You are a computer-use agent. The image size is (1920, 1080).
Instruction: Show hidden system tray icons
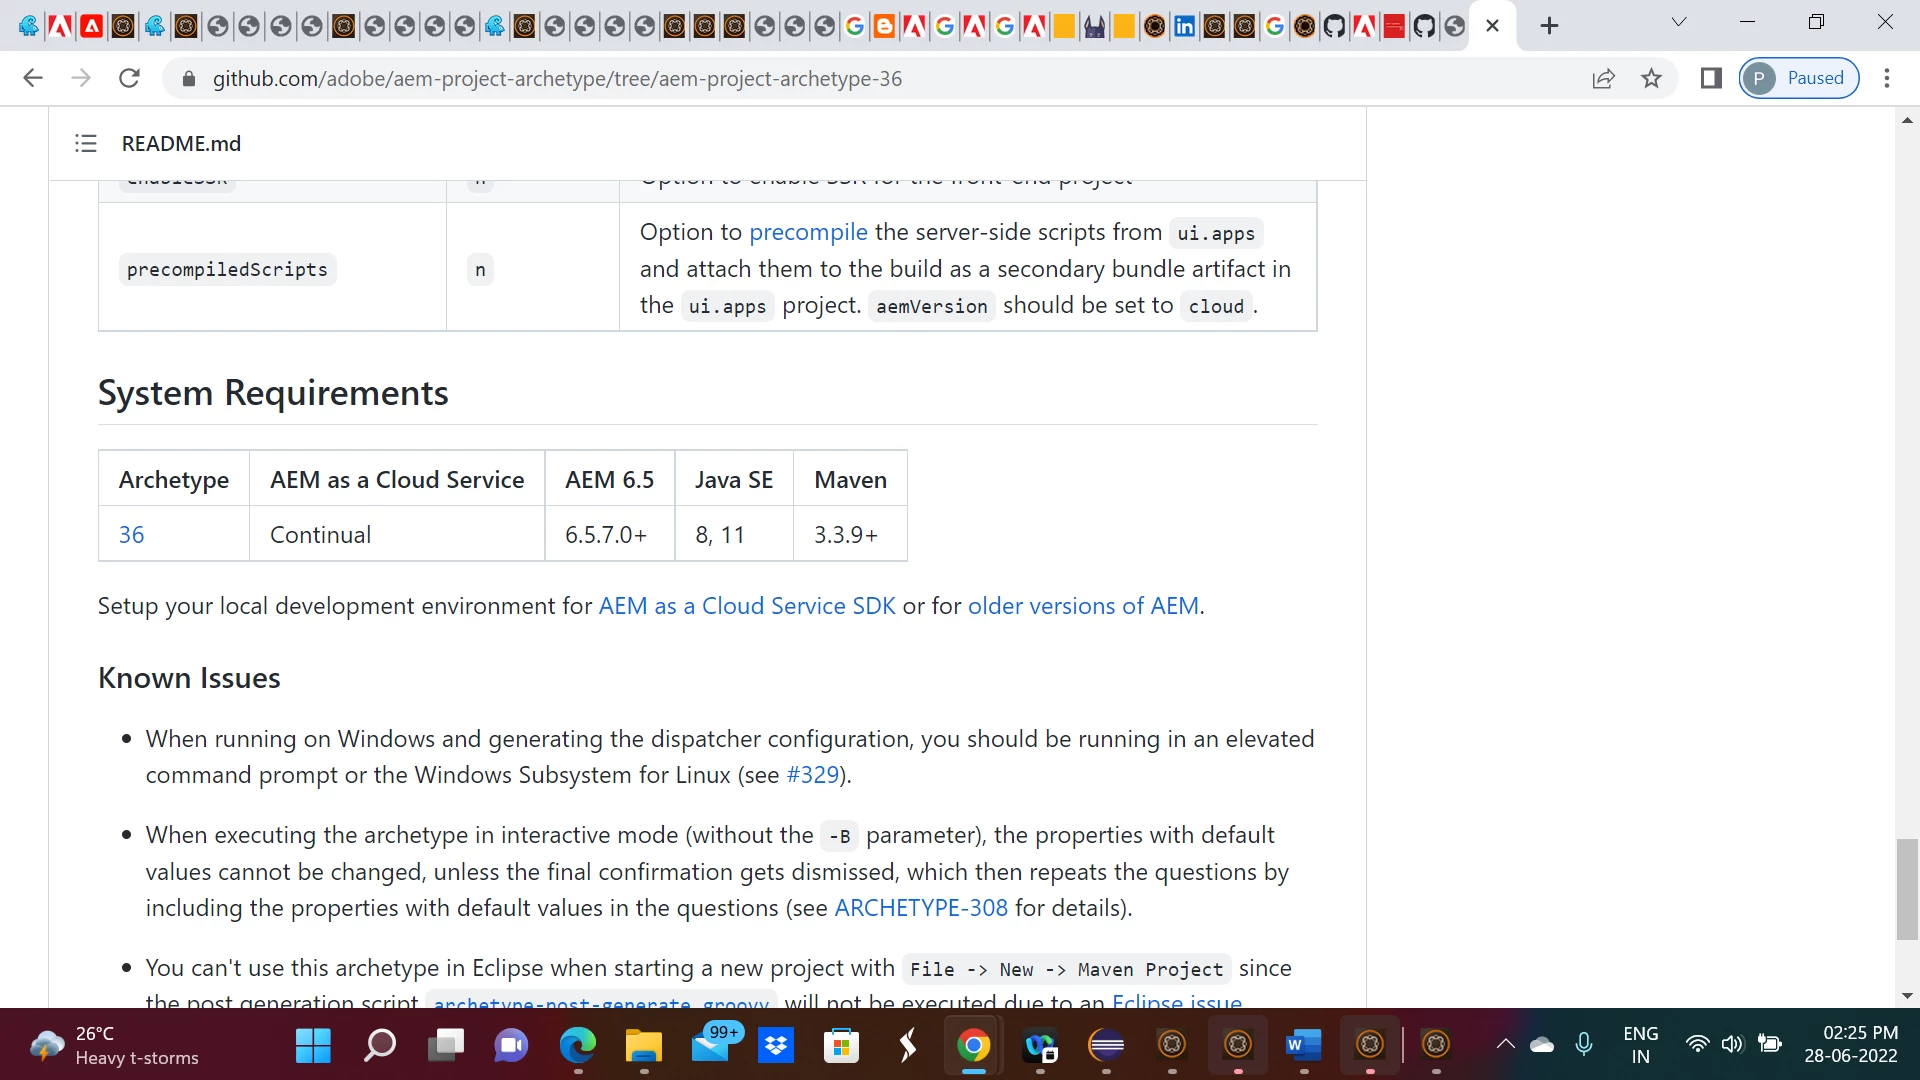(1505, 1045)
